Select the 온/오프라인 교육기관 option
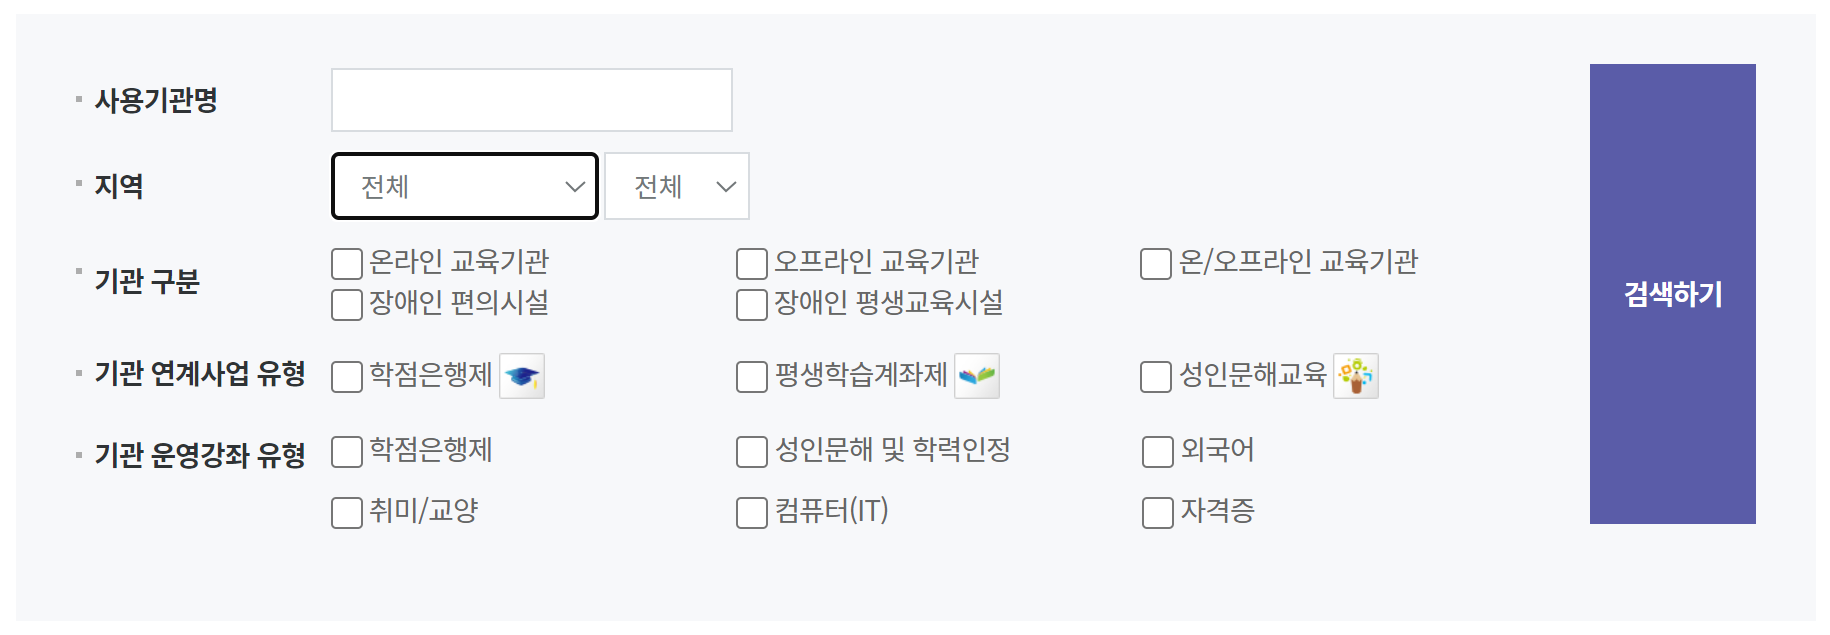The height and width of the screenshot is (635, 1830). [x=1155, y=262]
